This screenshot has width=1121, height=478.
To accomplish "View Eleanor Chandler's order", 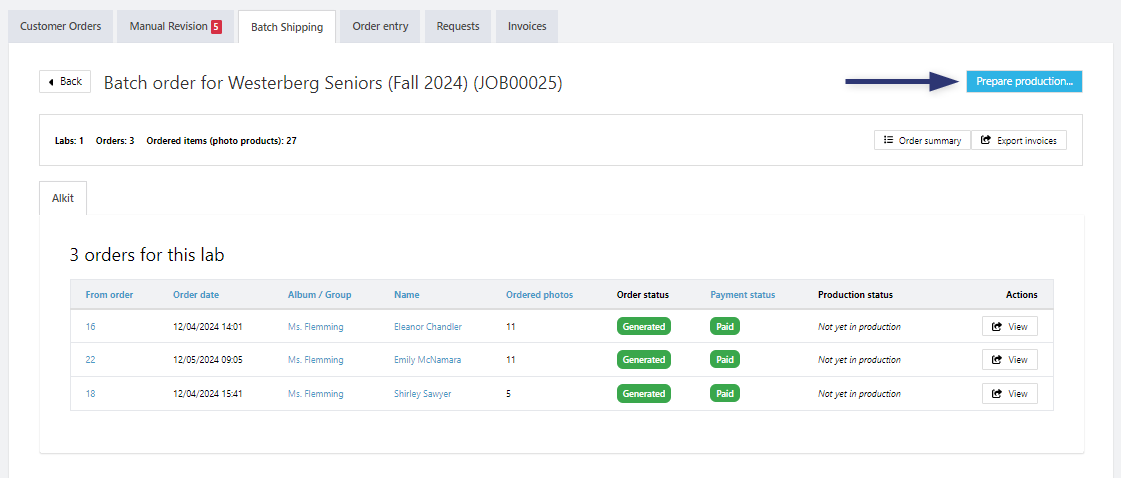I will pos(1009,327).
